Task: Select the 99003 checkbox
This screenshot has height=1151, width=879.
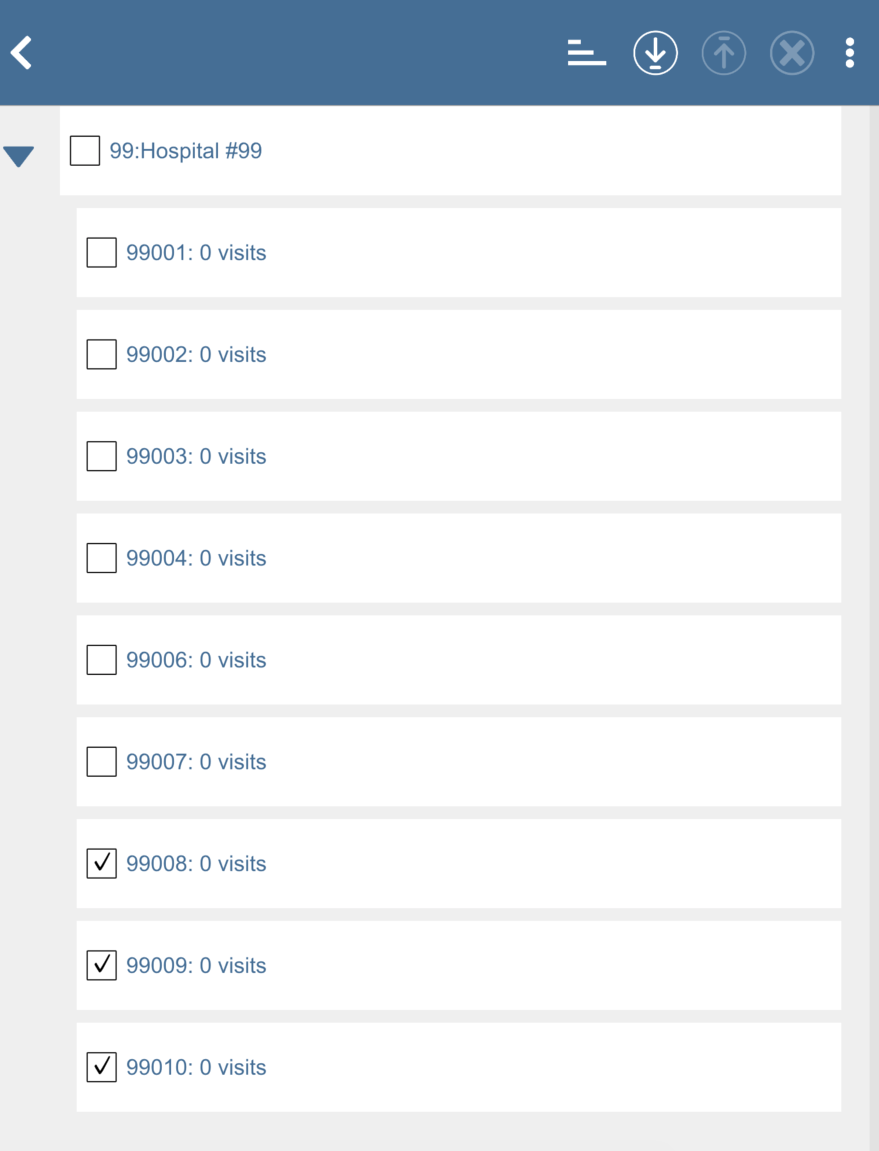Action: (x=101, y=456)
